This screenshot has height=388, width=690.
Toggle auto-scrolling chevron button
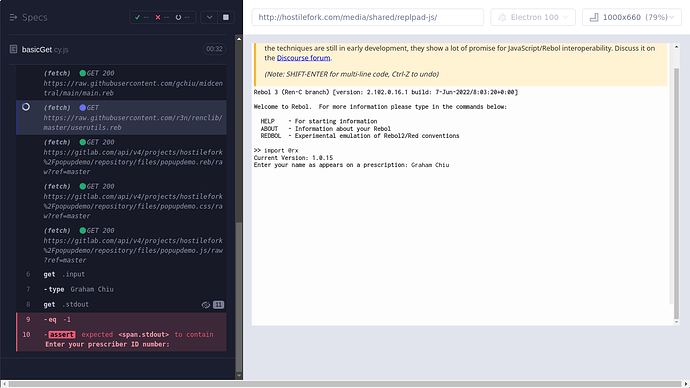pyautogui.click(x=209, y=17)
